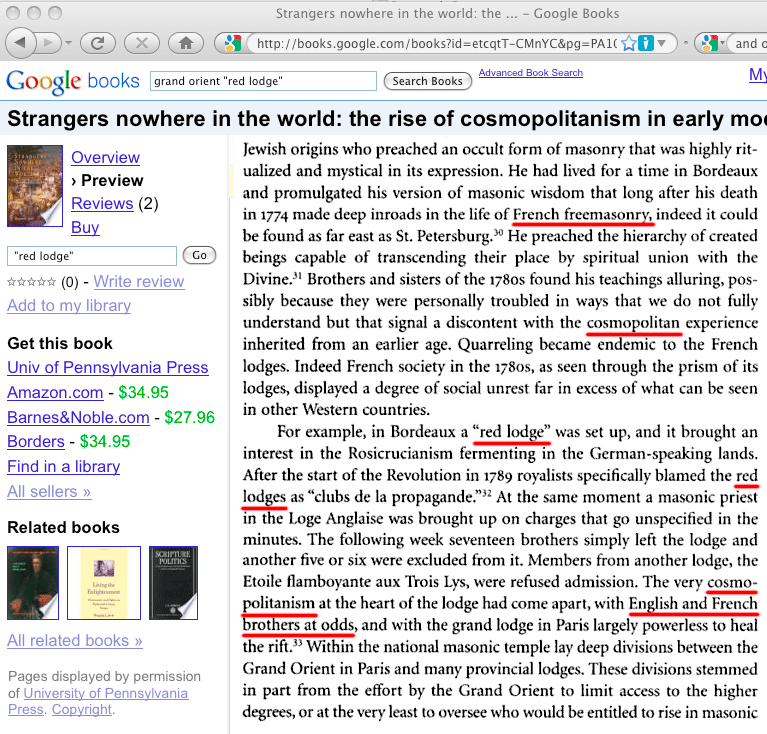Bookmark this page with the star icon
This screenshot has height=734, width=767.
coord(629,43)
